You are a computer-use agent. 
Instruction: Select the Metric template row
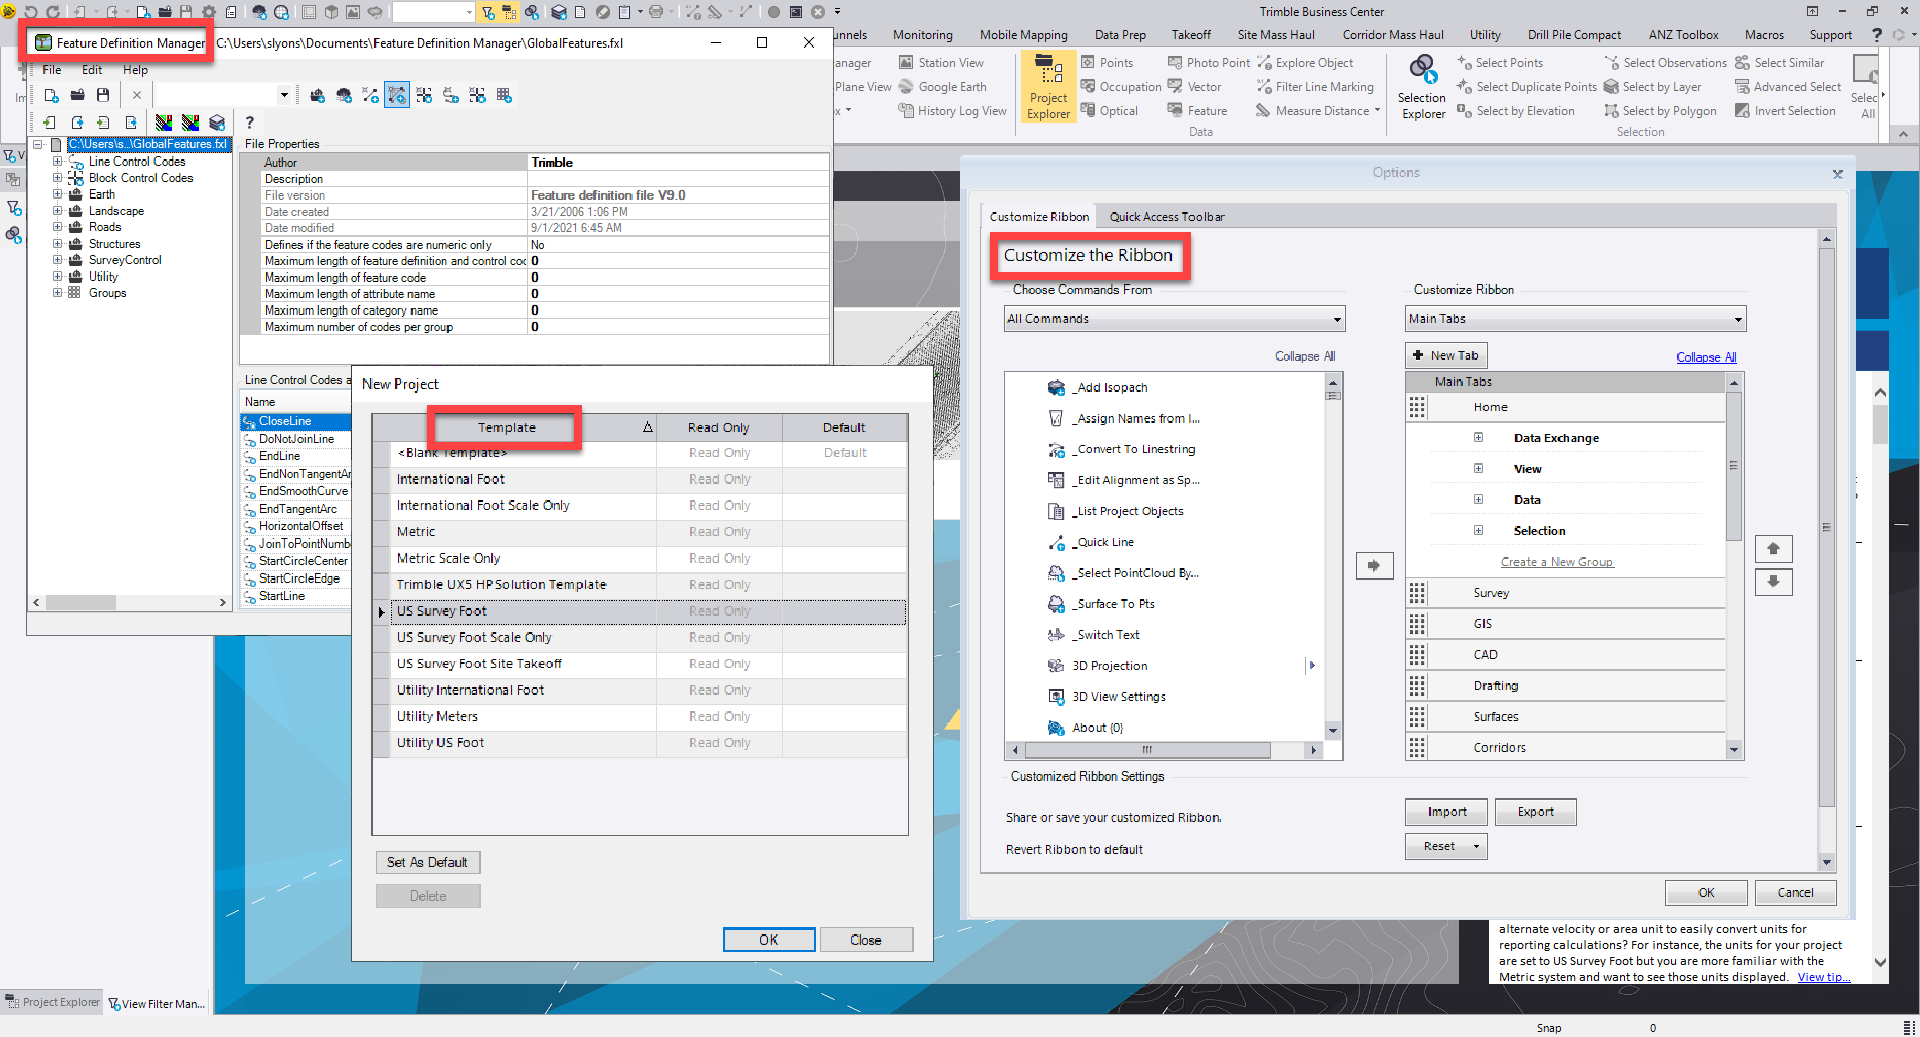640,532
